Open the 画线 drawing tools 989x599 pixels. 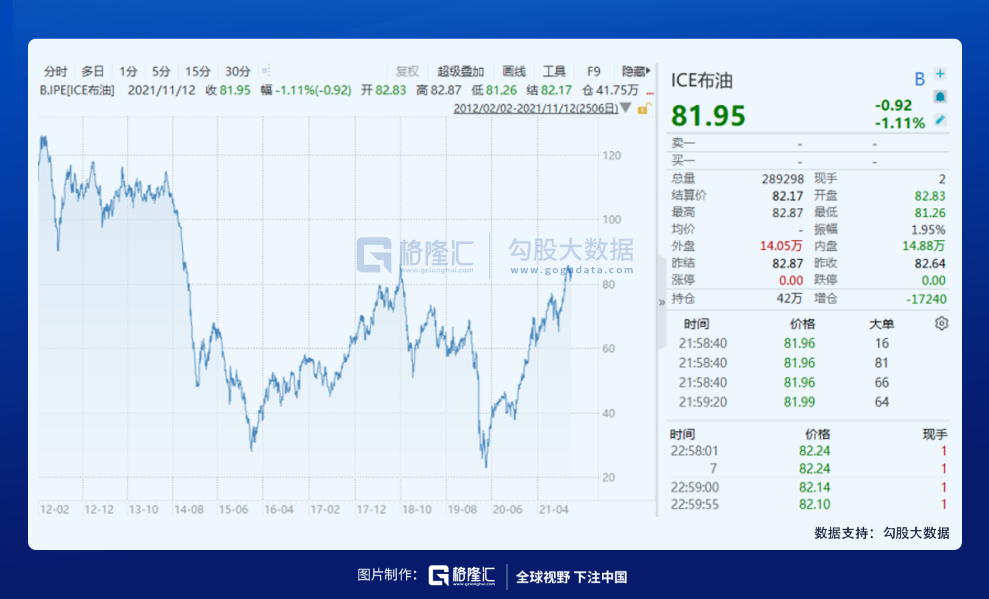click(x=514, y=71)
